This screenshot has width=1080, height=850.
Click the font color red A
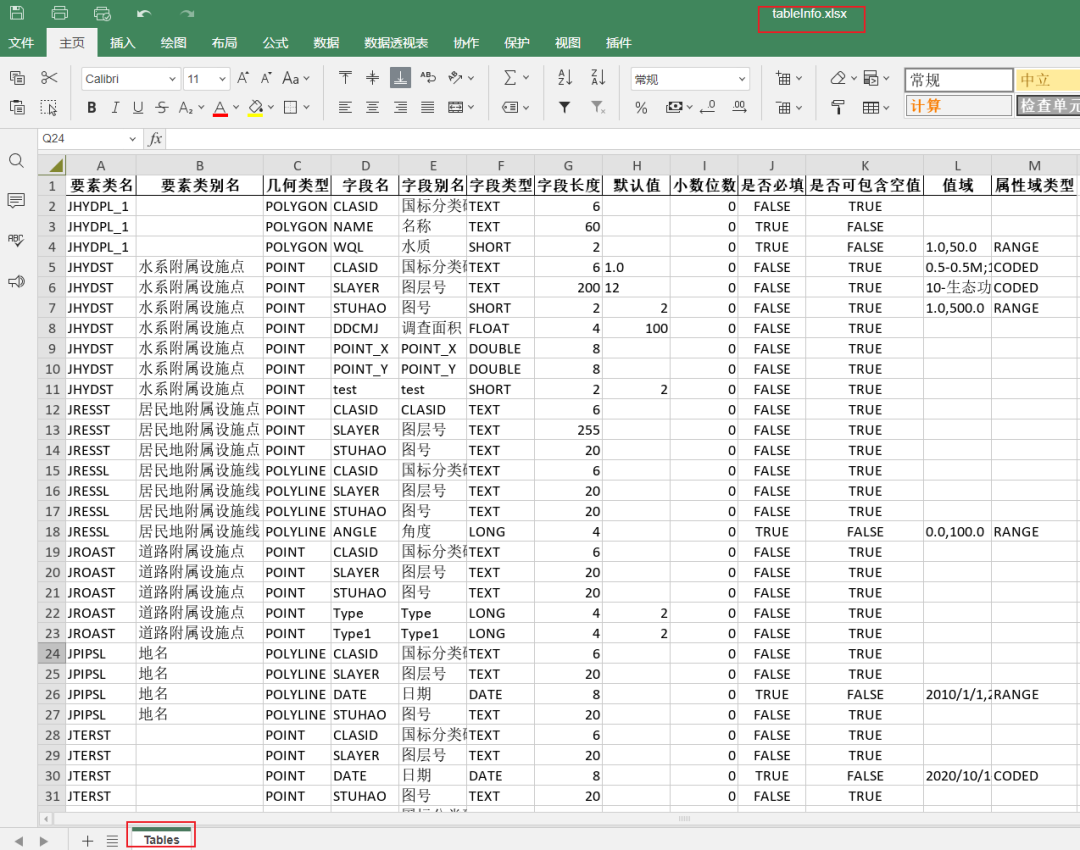click(220, 107)
